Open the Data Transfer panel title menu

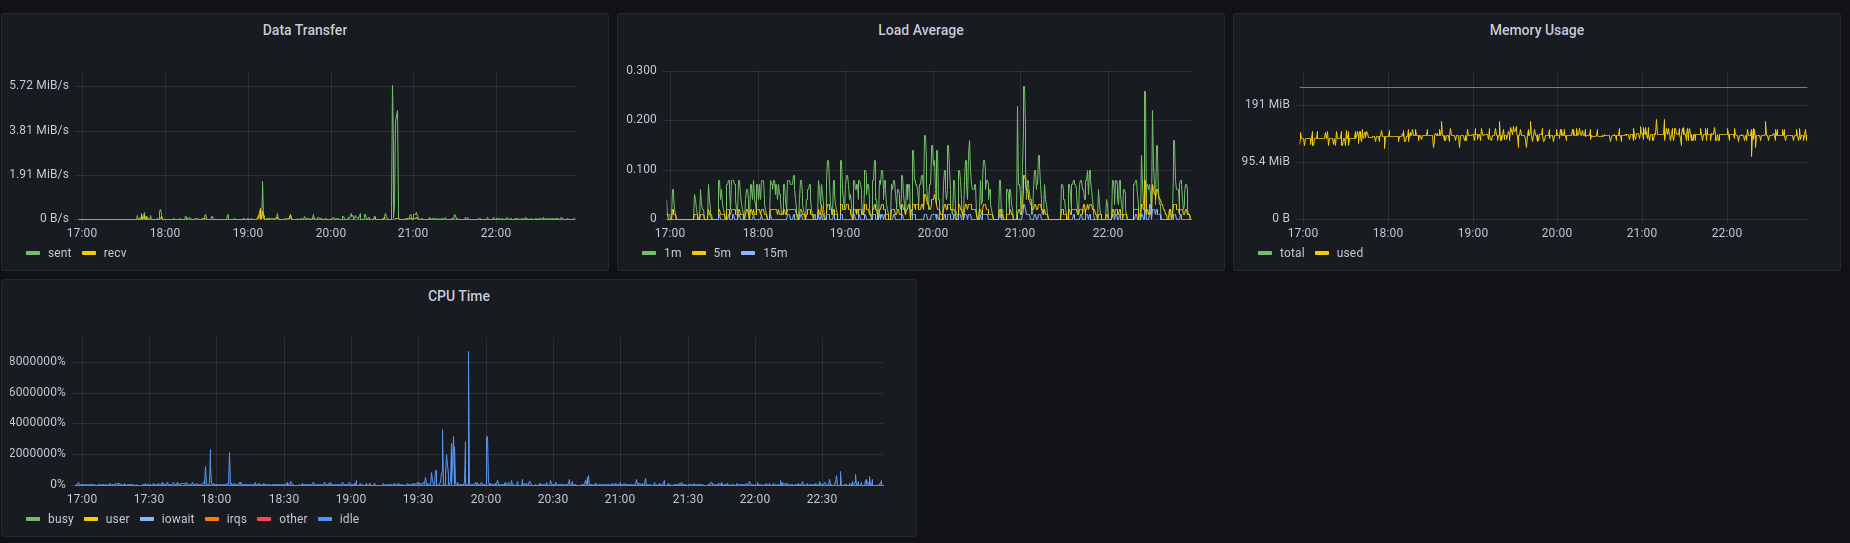coord(305,30)
